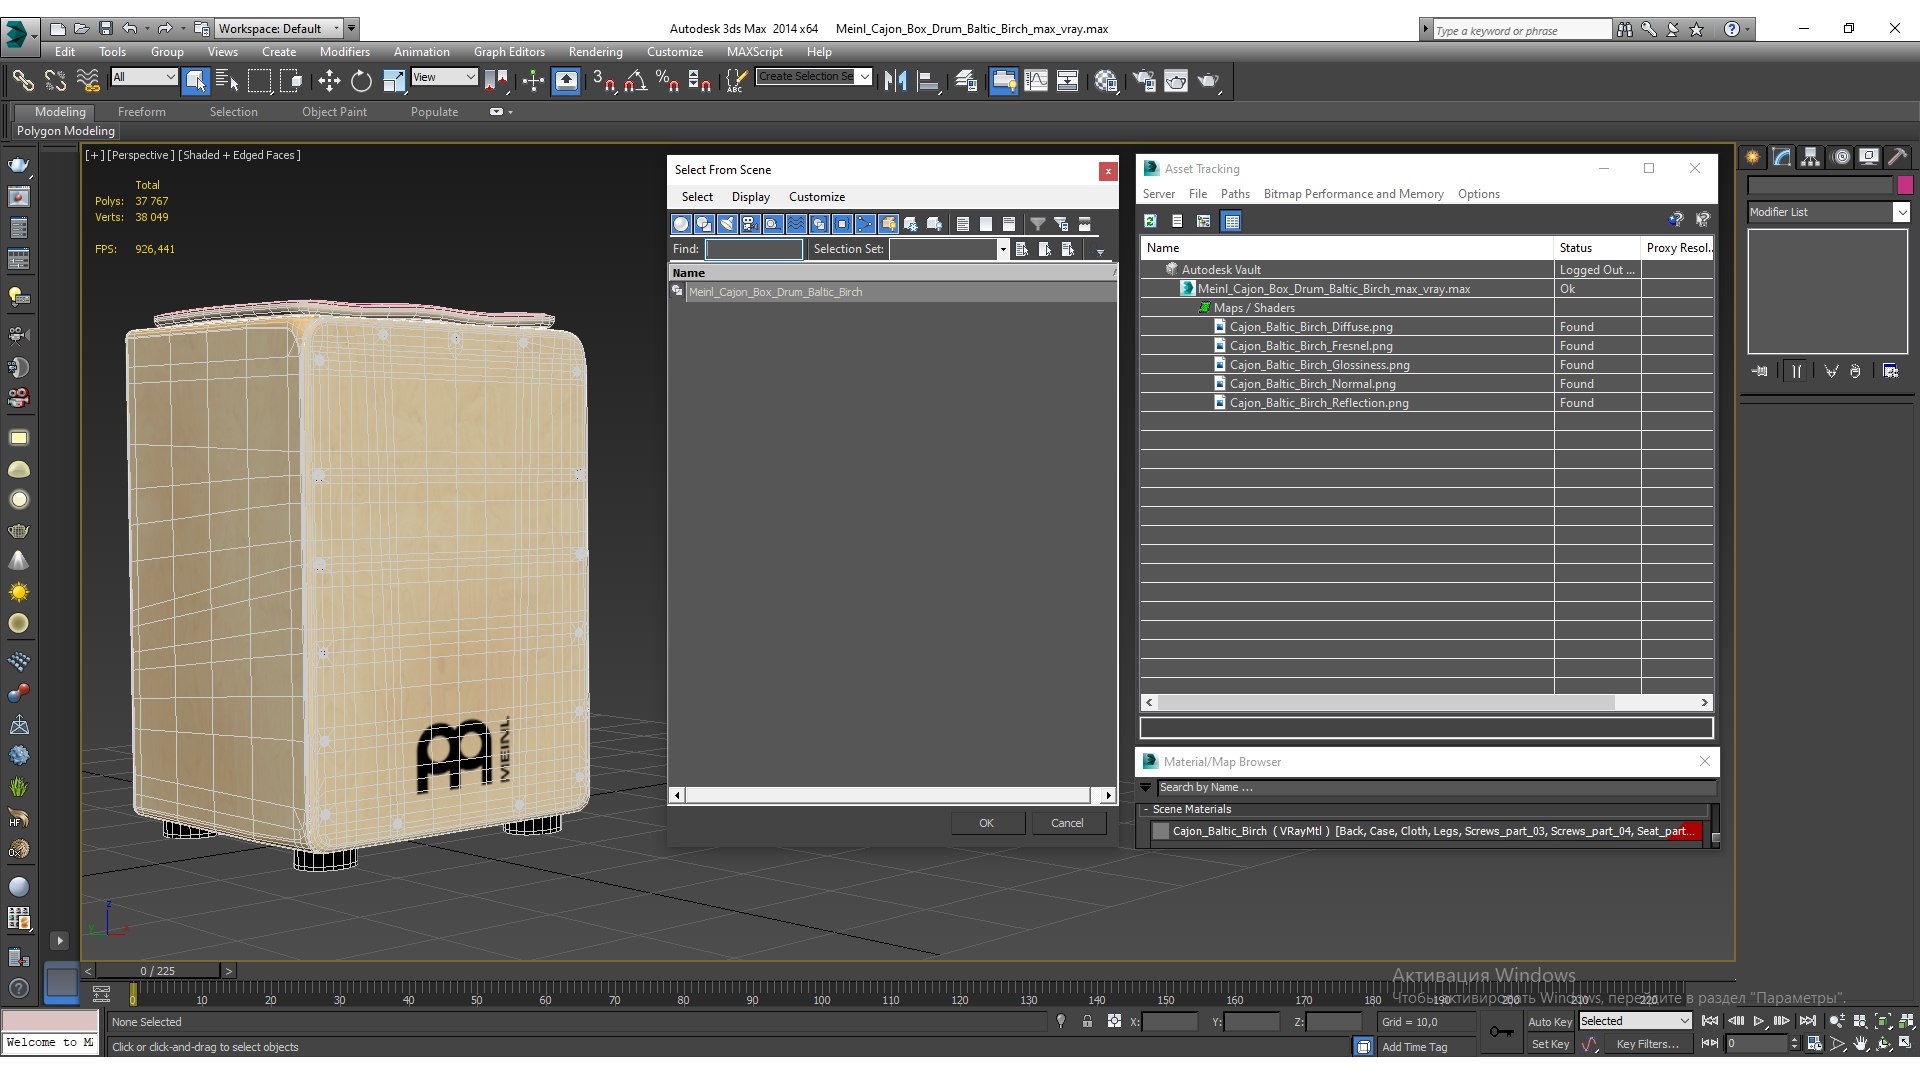Screen dimensions: 1920x1080
Task: Expand the Selection Set dropdown
Action: click(1003, 249)
